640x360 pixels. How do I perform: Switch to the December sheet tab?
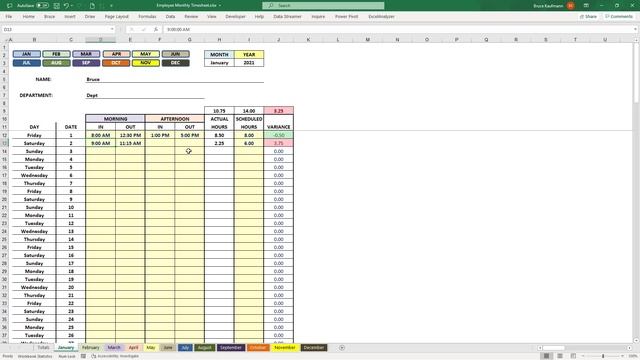314,348
